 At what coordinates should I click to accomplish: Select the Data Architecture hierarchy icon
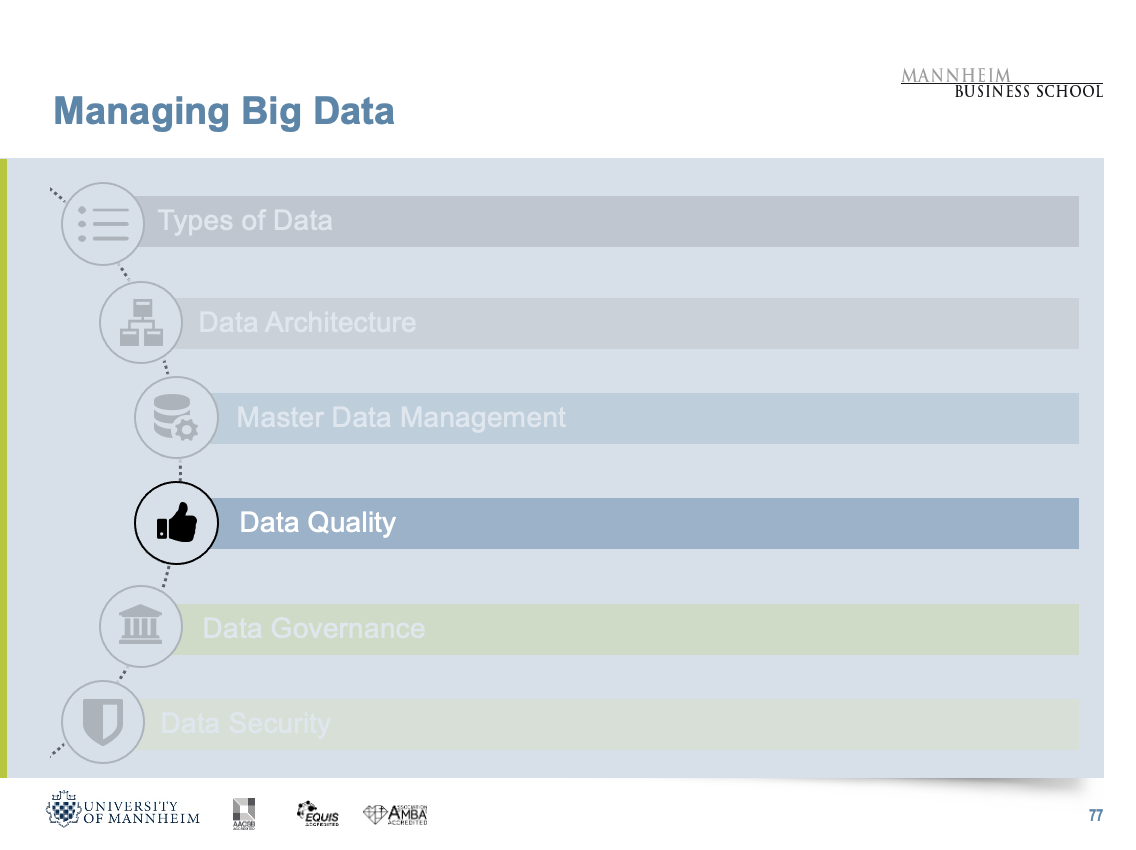pos(141,323)
